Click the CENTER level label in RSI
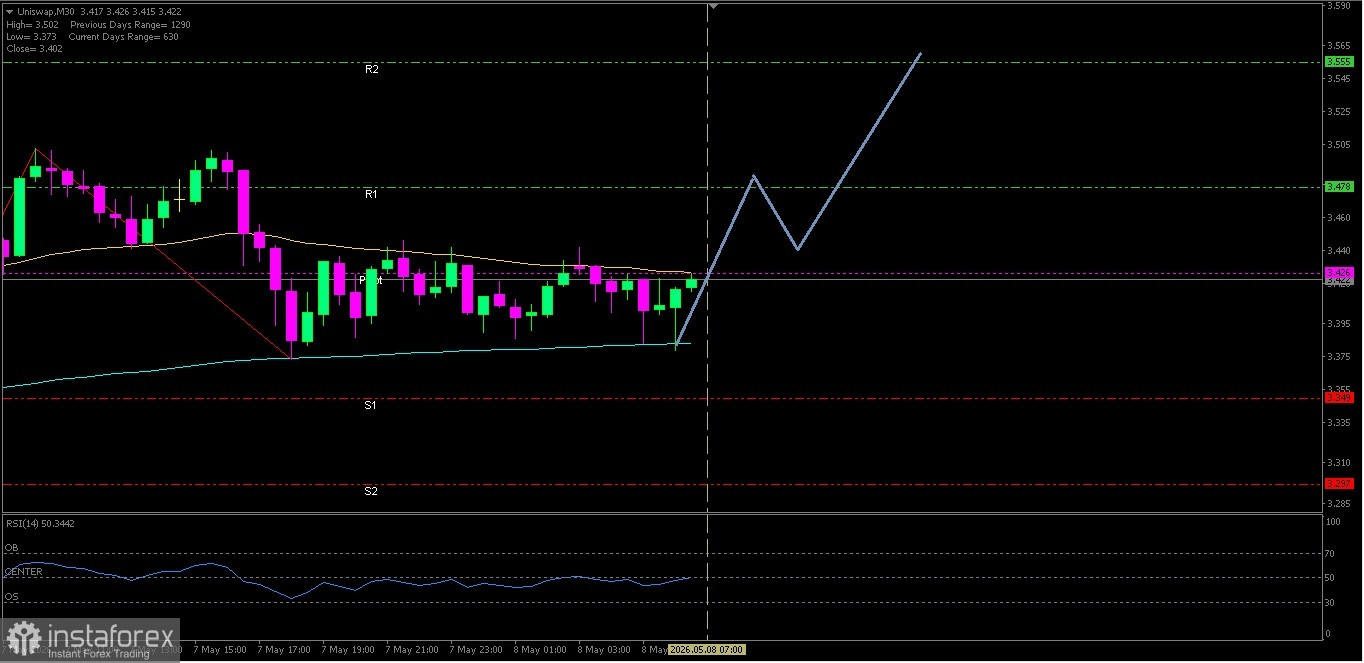 tap(24, 572)
